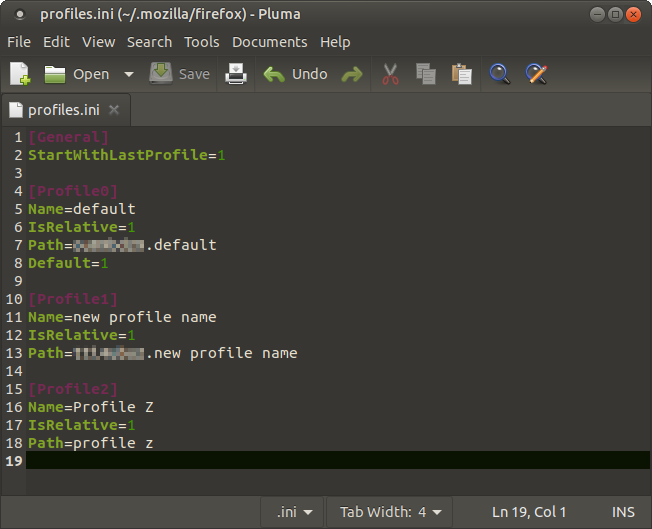The image size is (652, 529).
Task: Open the Help menu
Action: point(335,42)
